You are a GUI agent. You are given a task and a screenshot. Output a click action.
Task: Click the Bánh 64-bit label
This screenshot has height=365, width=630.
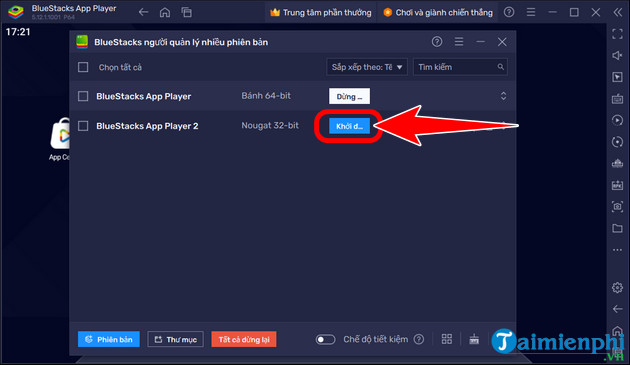pyautogui.click(x=266, y=96)
